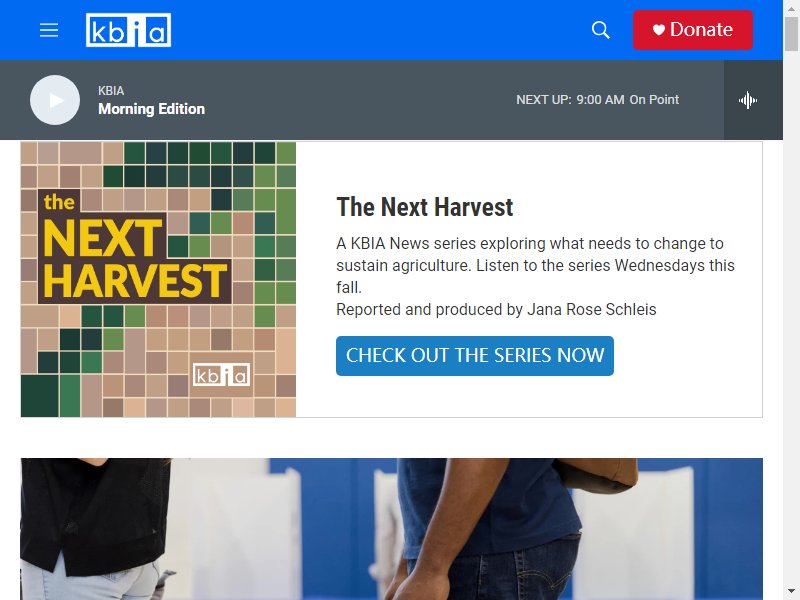Play the KBIA Morning Edition live stream
The width and height of the screenshot is (800, 600).
click(55, 100)
